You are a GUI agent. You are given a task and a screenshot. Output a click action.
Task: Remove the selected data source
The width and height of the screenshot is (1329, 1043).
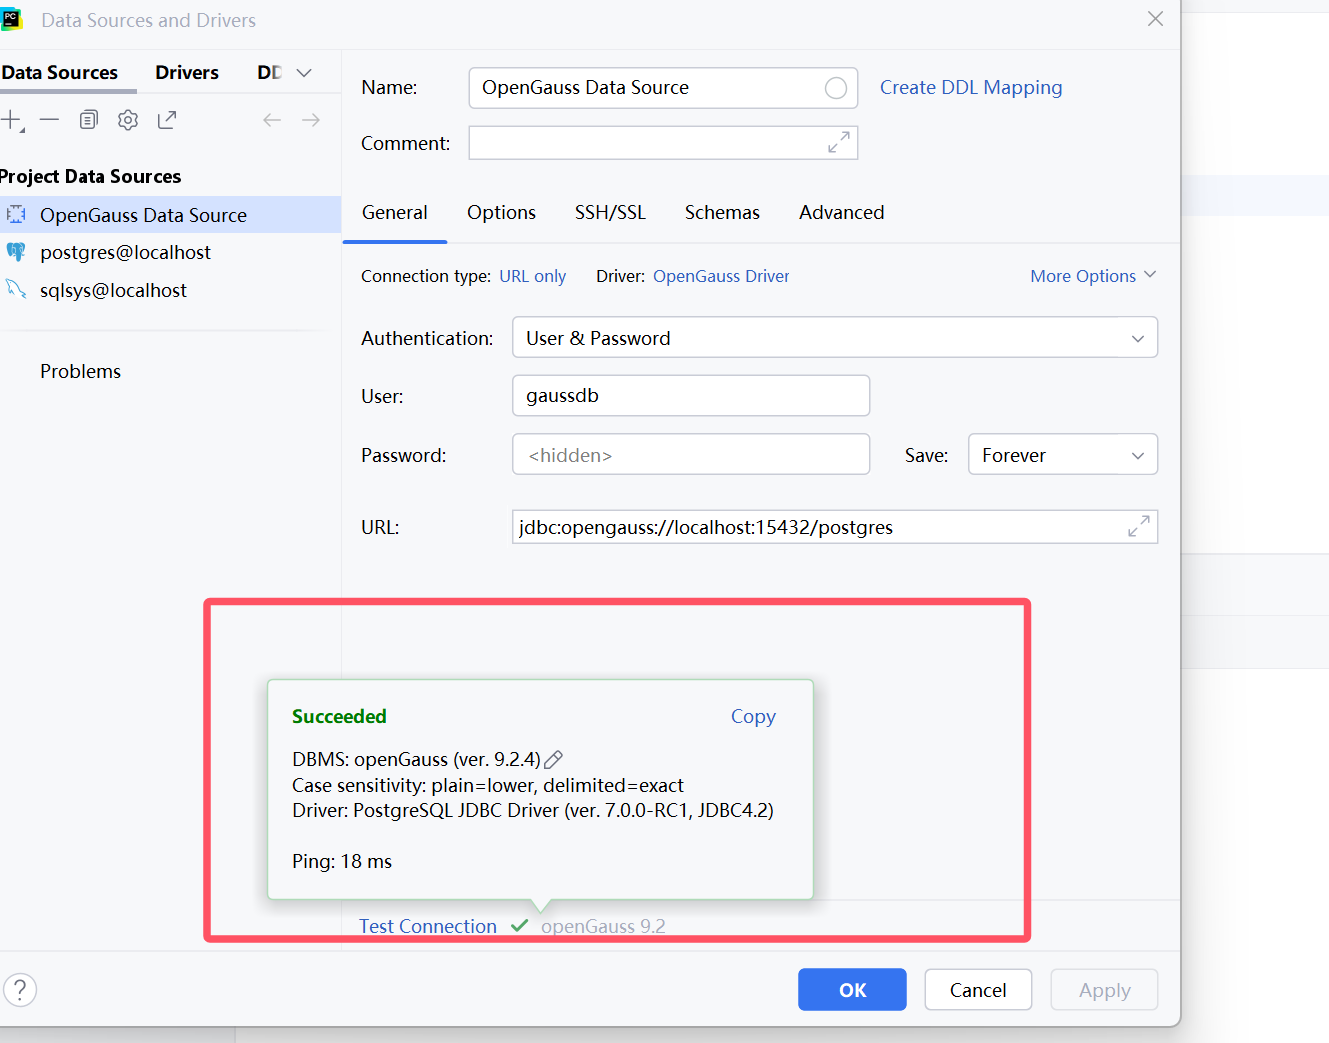[49, 119]
